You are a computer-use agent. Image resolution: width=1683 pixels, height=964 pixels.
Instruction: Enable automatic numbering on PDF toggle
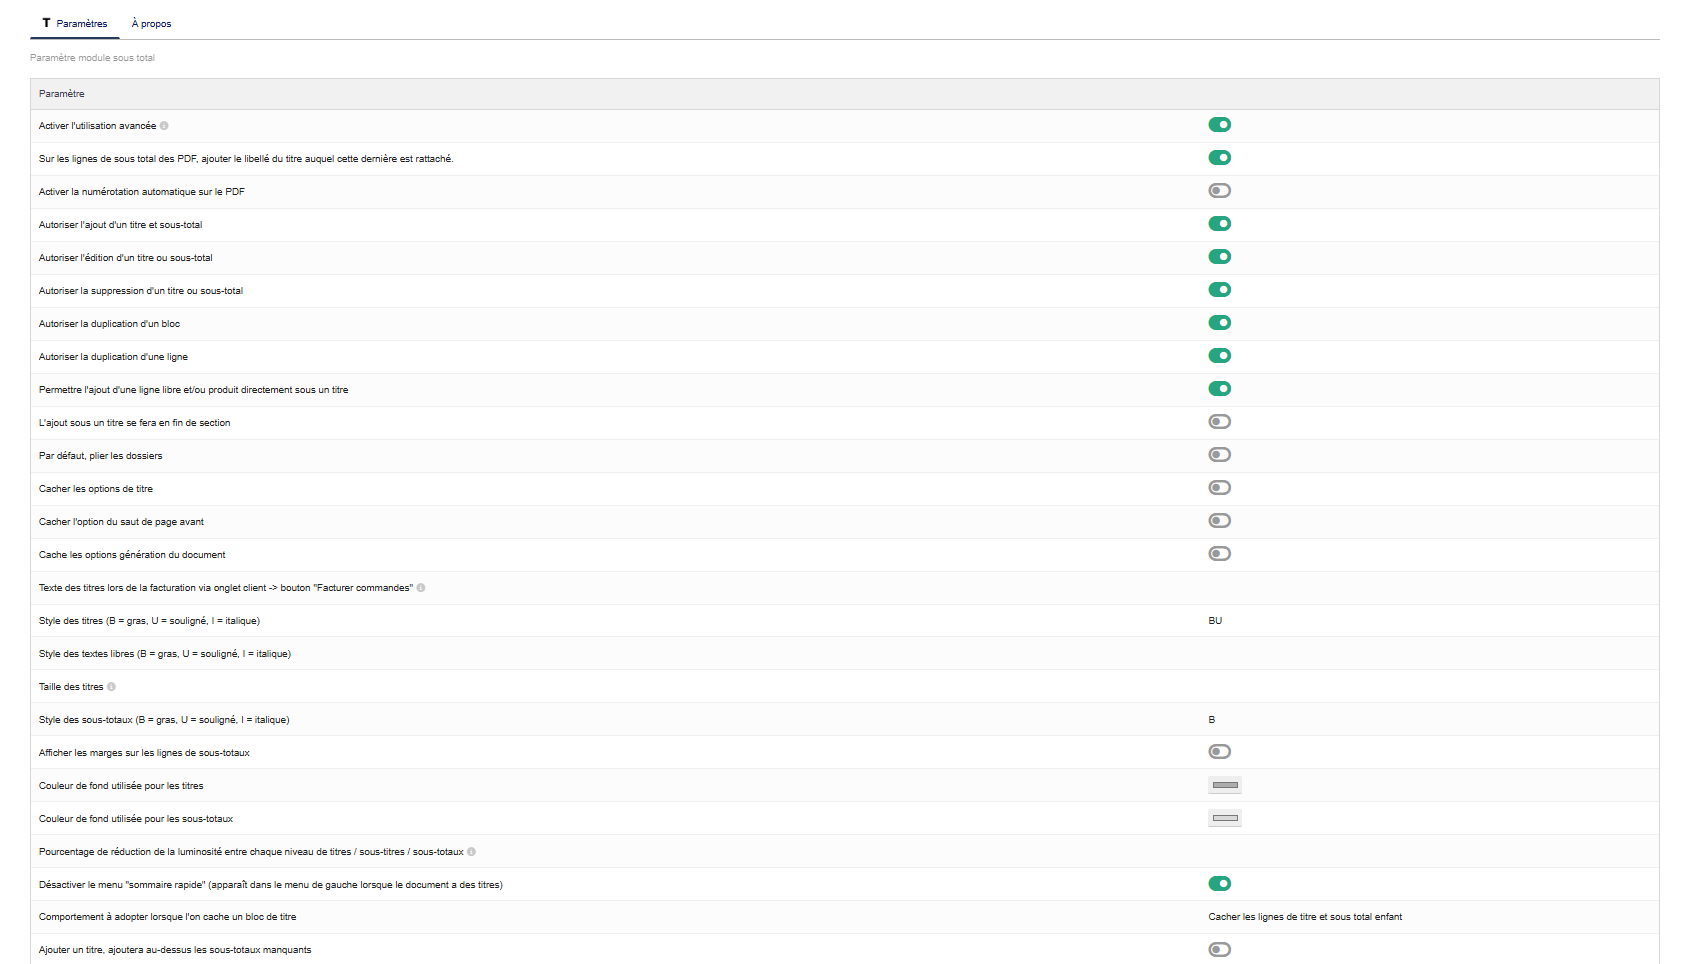click(x=1219, y=191)
